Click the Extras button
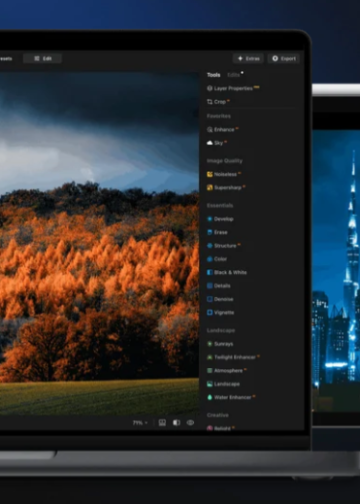Image resolution: width=360 pixels, height=504 pixels. [248, 58]
